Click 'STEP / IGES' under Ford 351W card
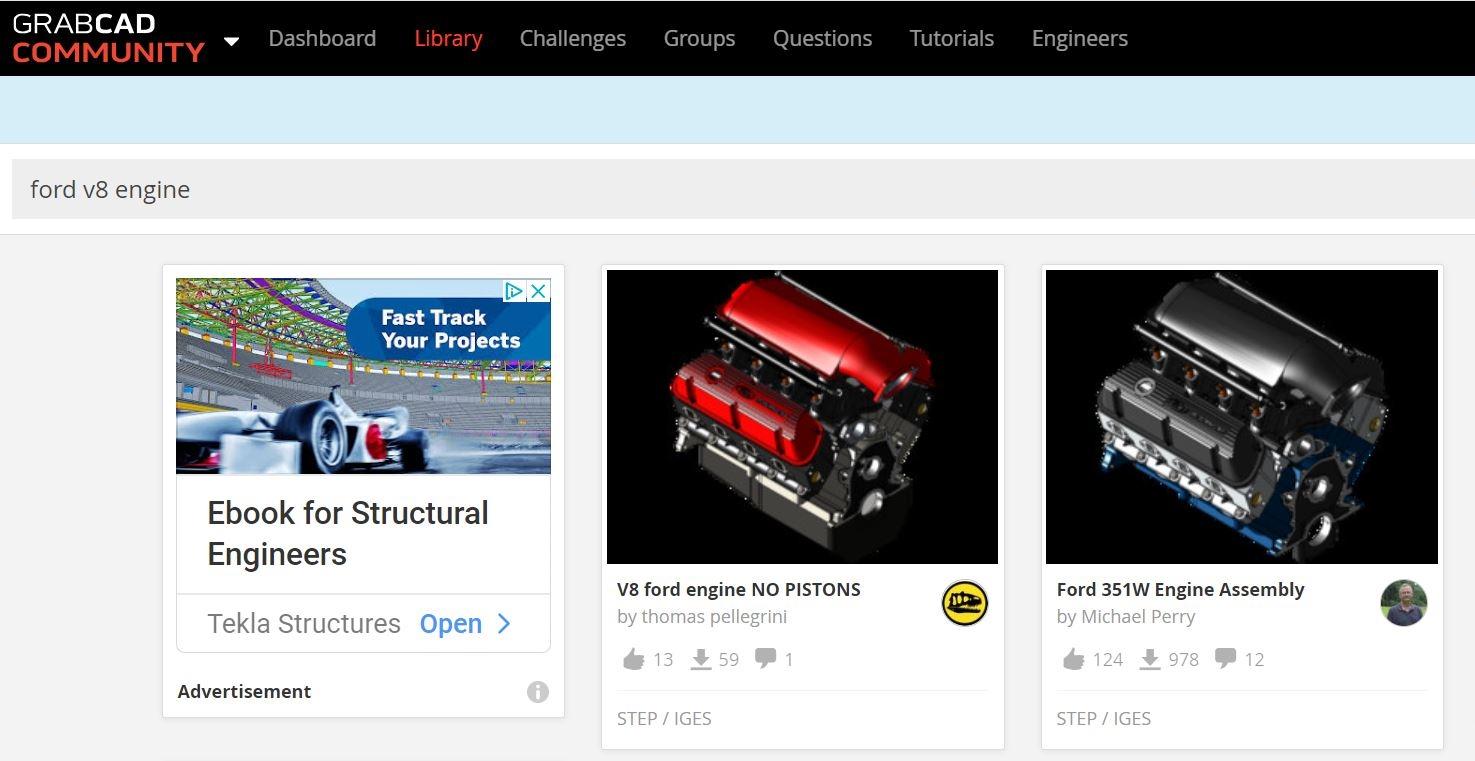 click(1104, 718)
